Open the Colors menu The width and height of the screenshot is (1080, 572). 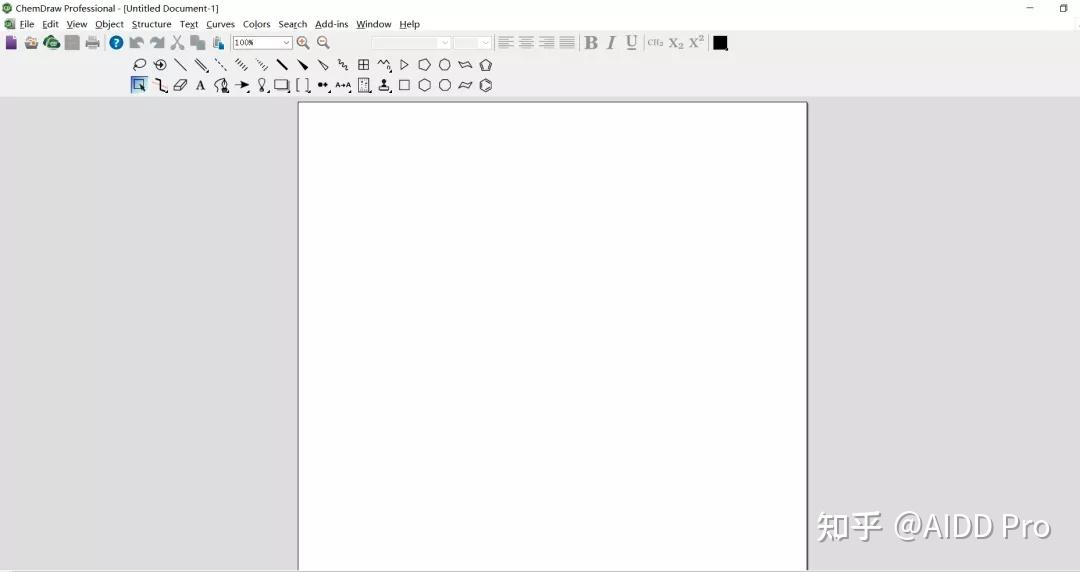(256, 24)
